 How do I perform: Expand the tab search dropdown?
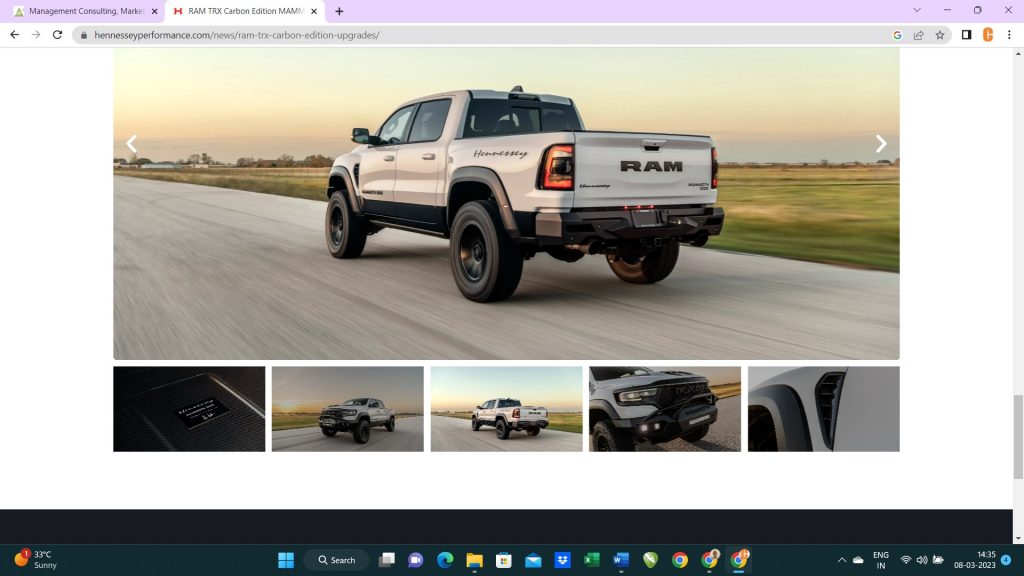tap(917, 10)
